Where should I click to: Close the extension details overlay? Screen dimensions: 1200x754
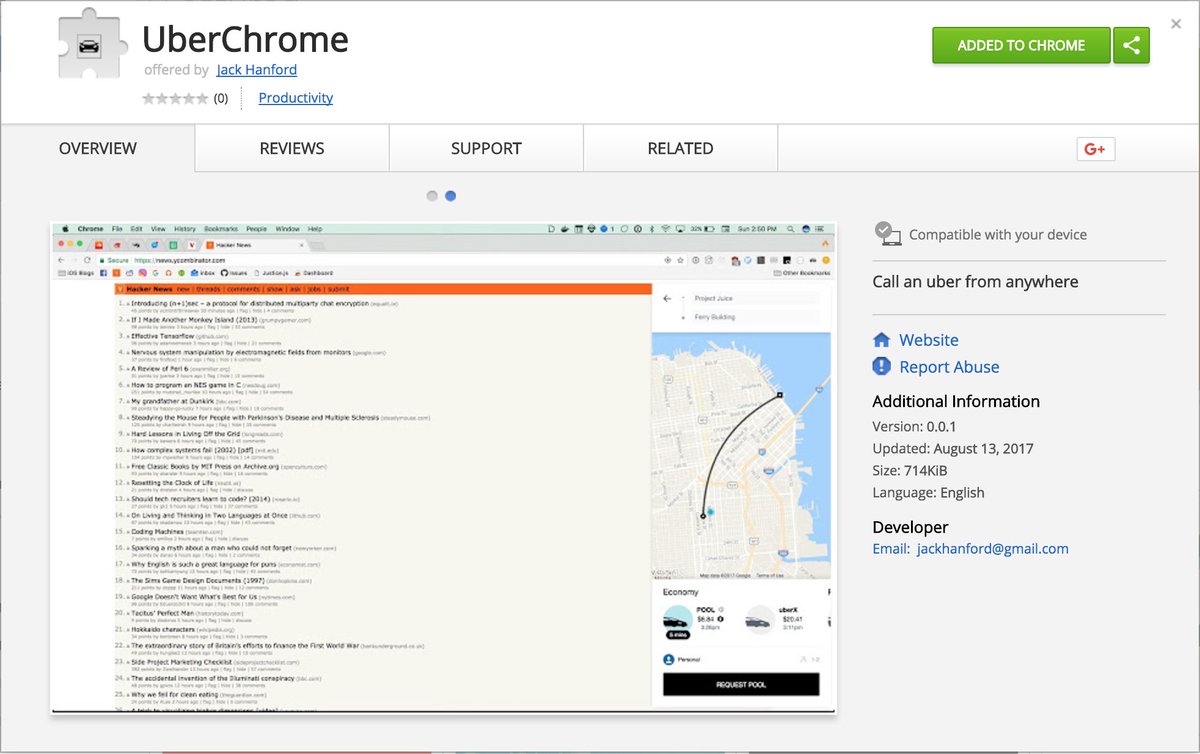point(1176,24)
